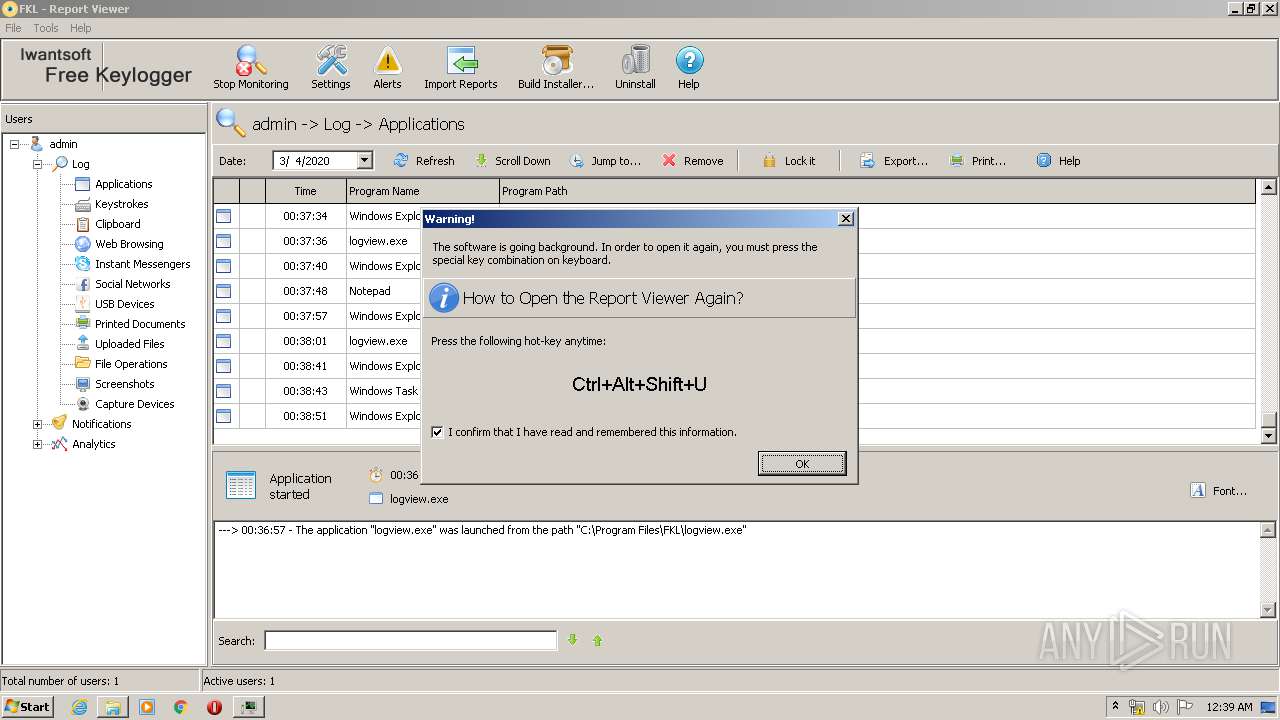Click the taskbar clock showing 12:39 AM
The height and width of the screenshot is (720, 1280).
point(1229,706)
